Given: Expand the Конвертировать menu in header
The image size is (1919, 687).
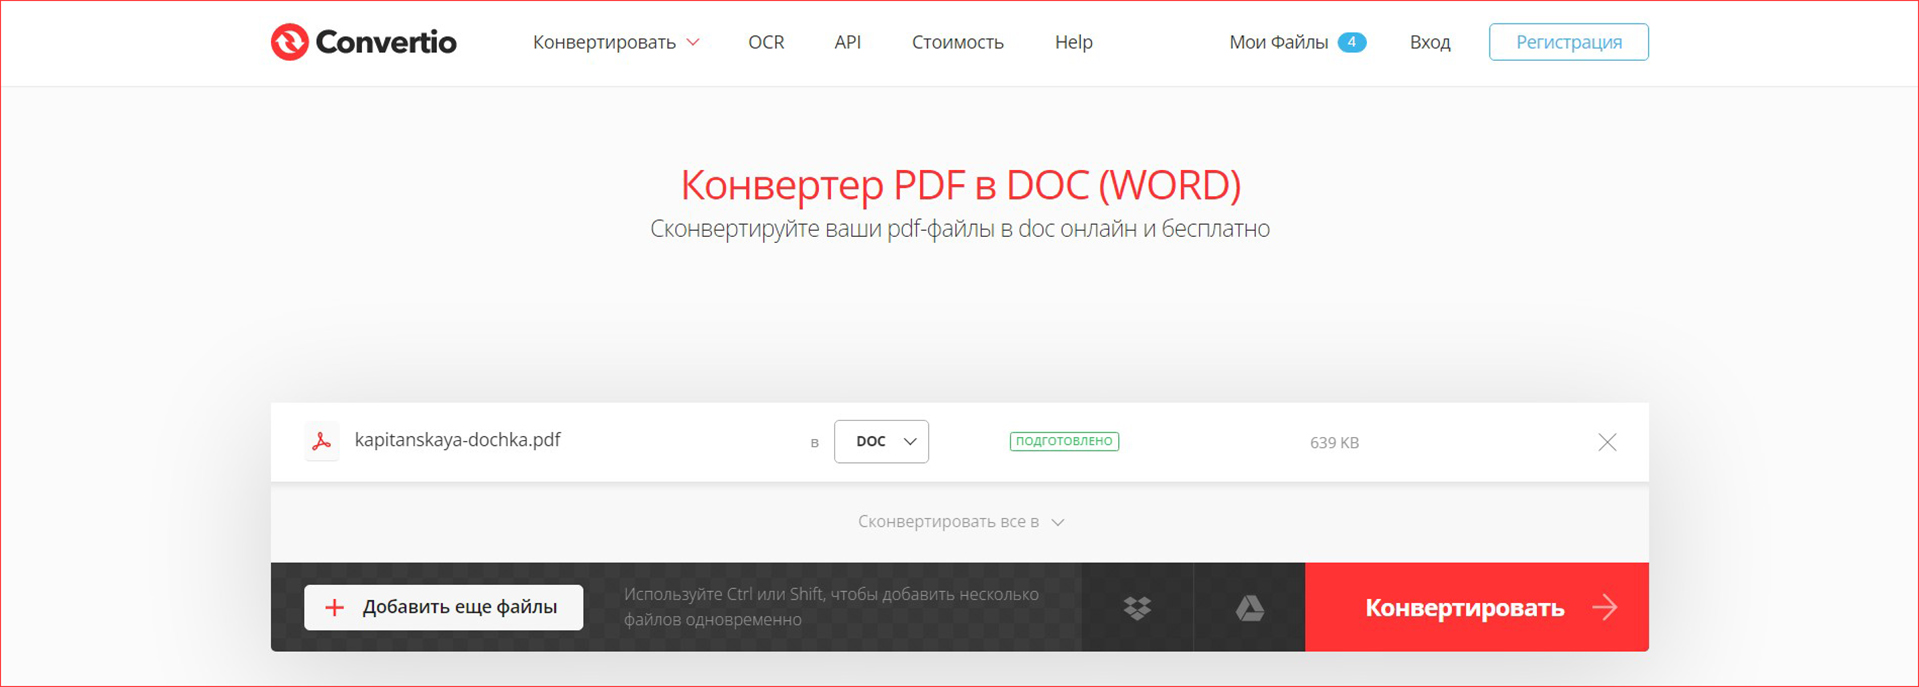Looking at the screenshot, I should pyautogui.click(x=615, y=42).
